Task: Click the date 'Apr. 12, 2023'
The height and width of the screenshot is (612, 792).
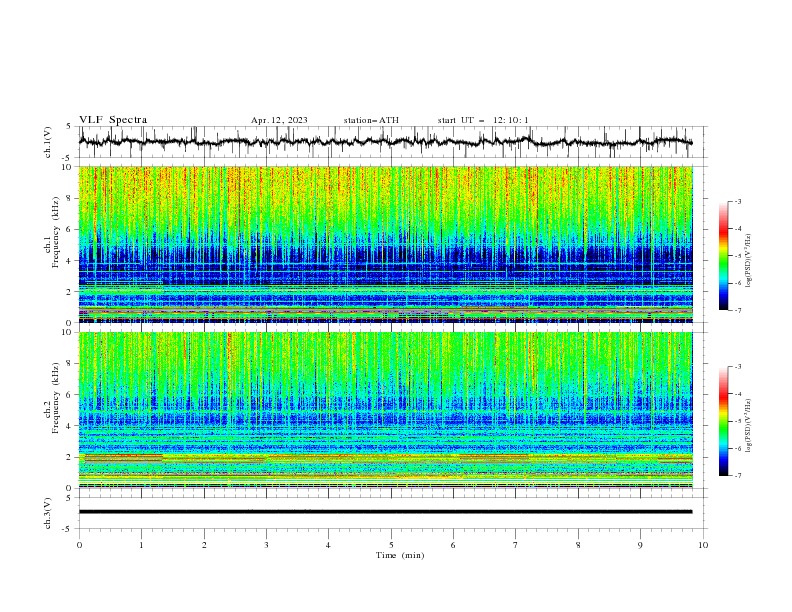Action: [279, 120]
